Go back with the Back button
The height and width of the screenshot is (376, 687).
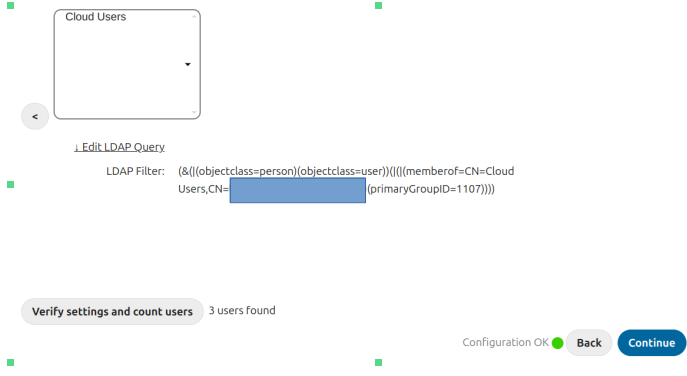click(589, 343)
